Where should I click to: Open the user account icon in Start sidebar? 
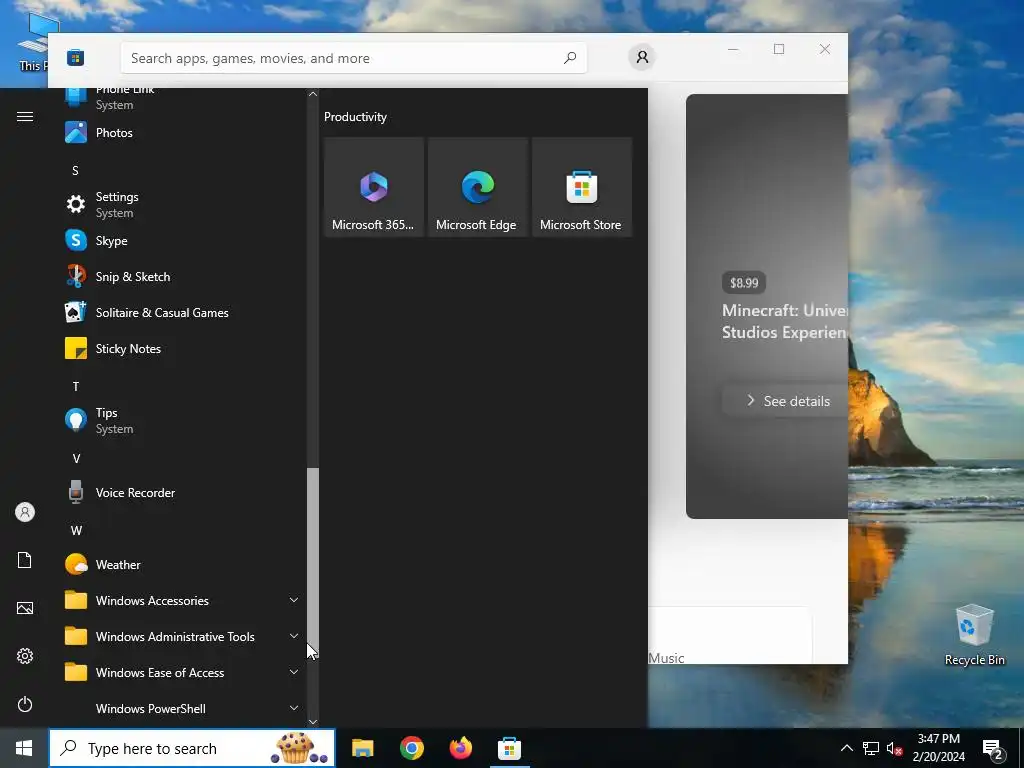25,512
